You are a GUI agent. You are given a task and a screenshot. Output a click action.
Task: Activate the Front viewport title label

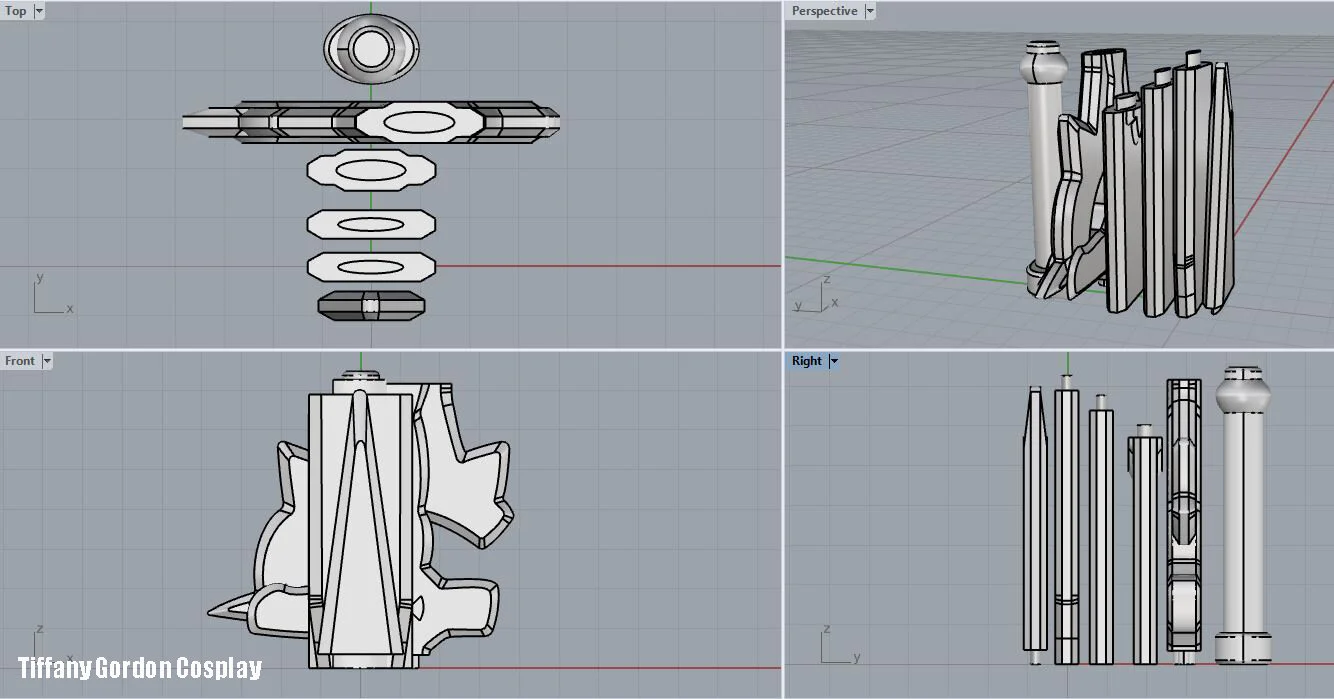(20, 361)
